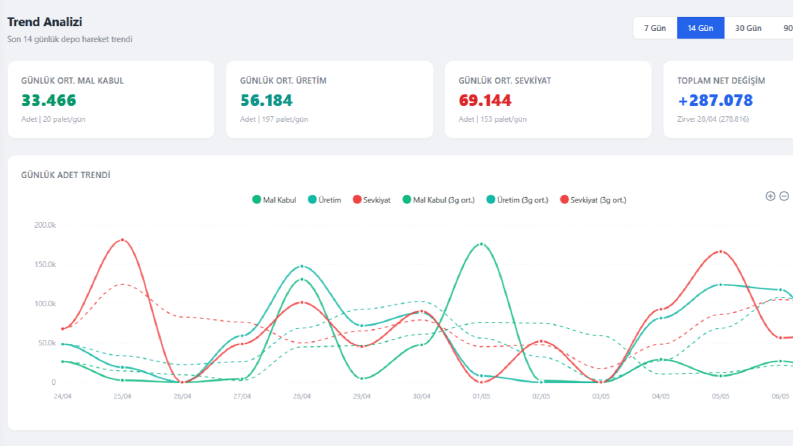Viewport: 793px width, 446px height.
Task: Click the Günlük Ort. Mal Kabul value 33.466
Action: click(x=49, y=100)
